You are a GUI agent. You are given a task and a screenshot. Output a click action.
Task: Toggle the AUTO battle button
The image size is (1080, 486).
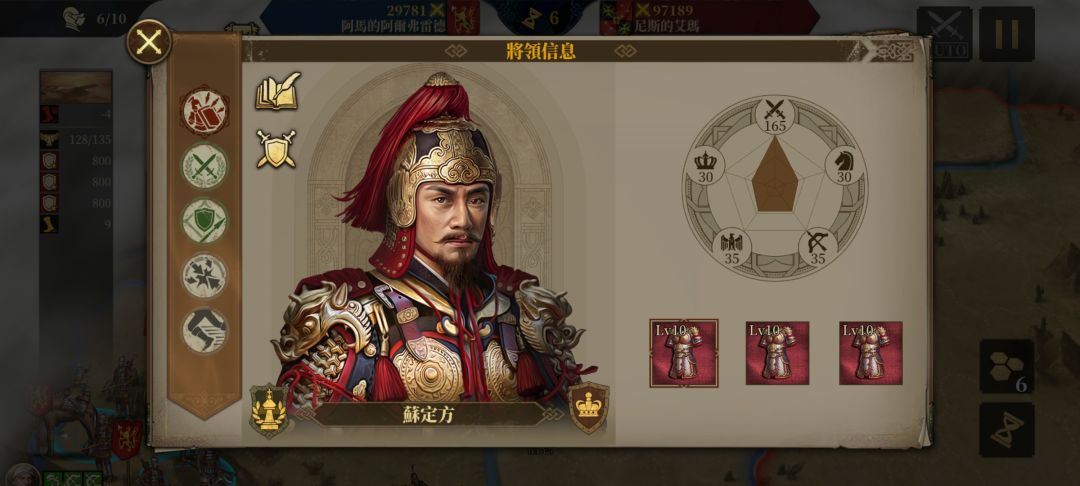click(x=944, y=34)
